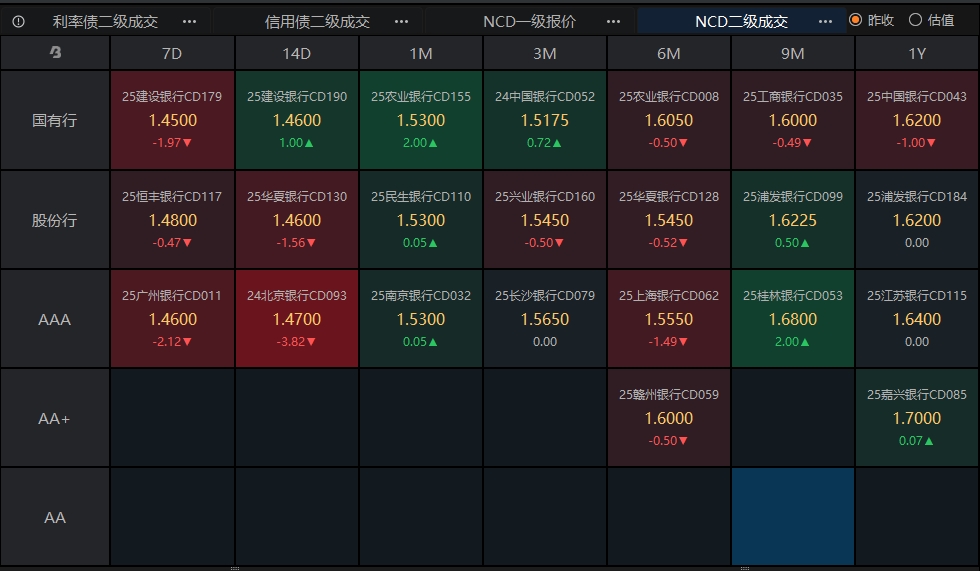This screenshot has width=980, height=571.
Task: Click the 7D column header
Action: (172, 53)
